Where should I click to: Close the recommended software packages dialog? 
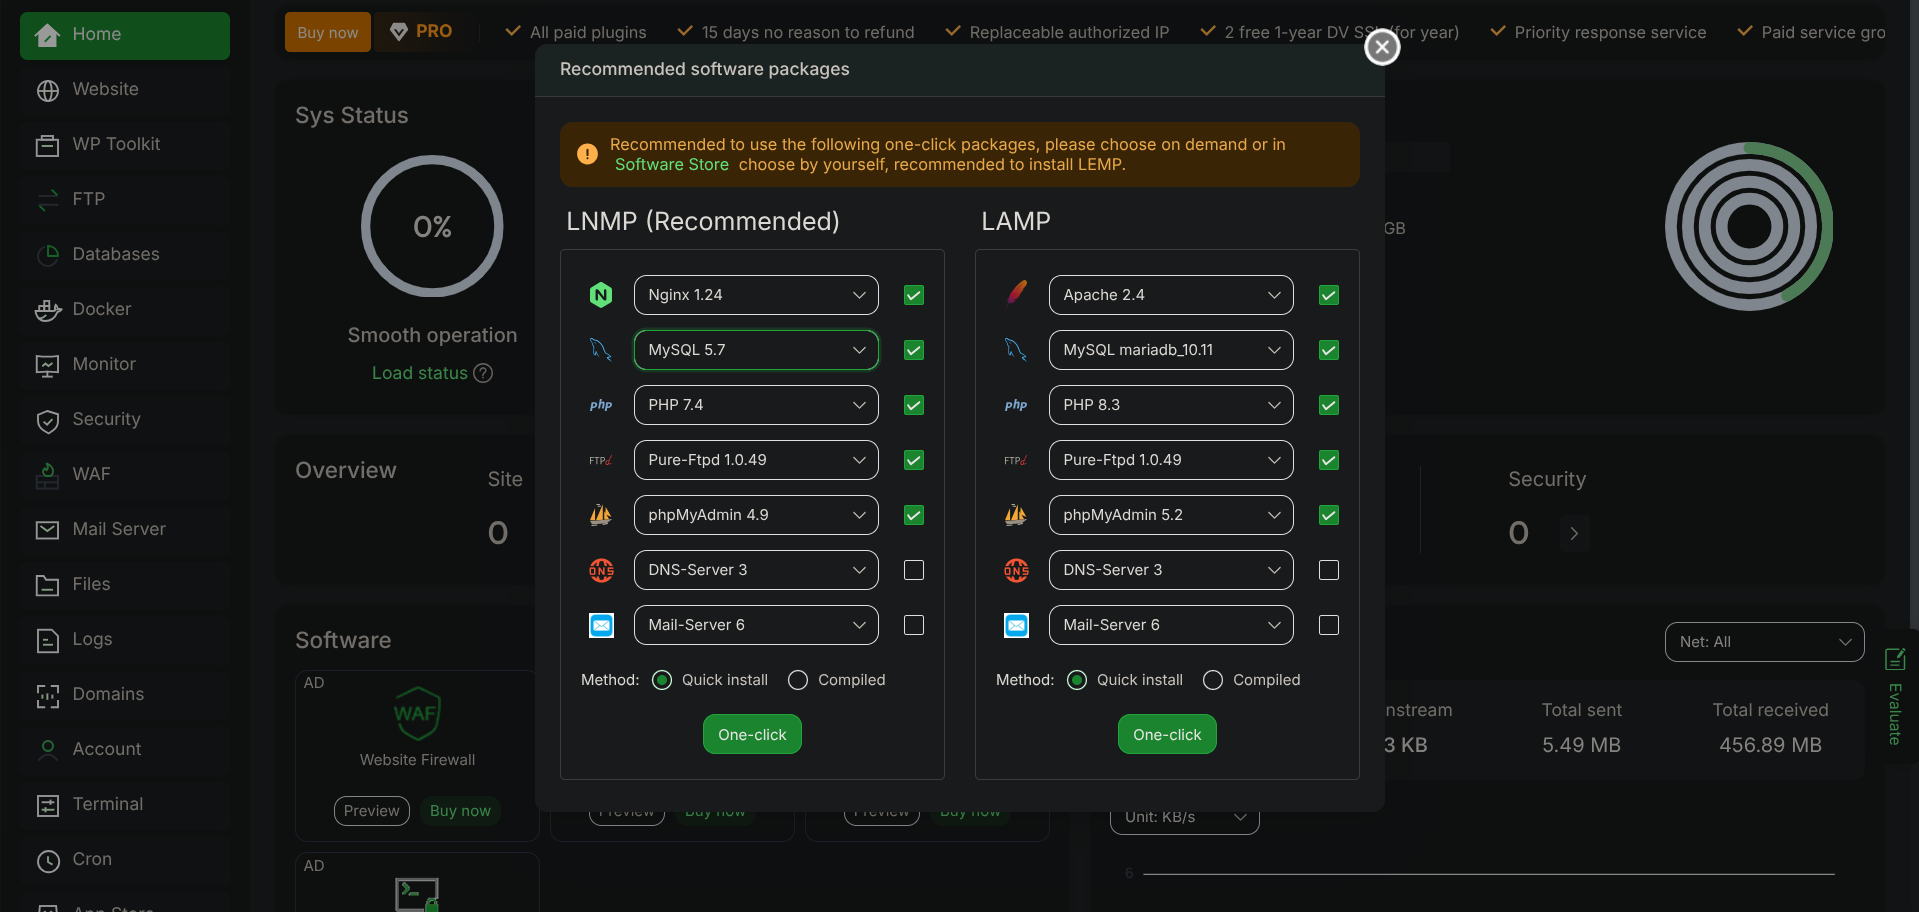pos(1382,46)
